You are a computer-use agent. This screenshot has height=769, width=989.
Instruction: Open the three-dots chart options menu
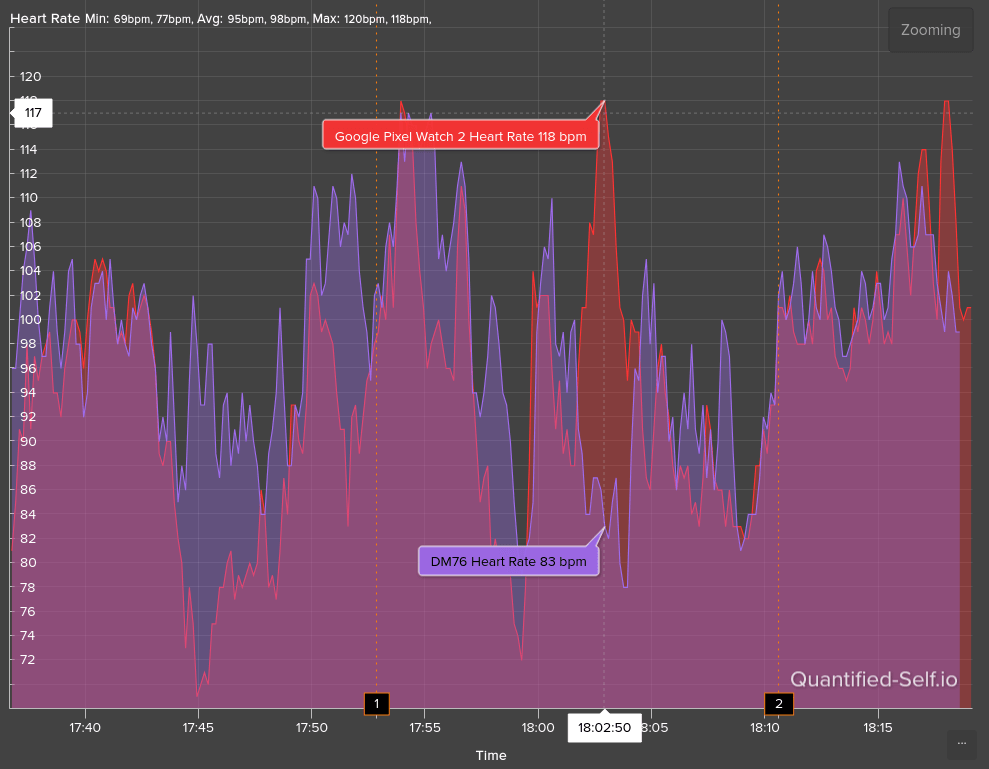961,743
